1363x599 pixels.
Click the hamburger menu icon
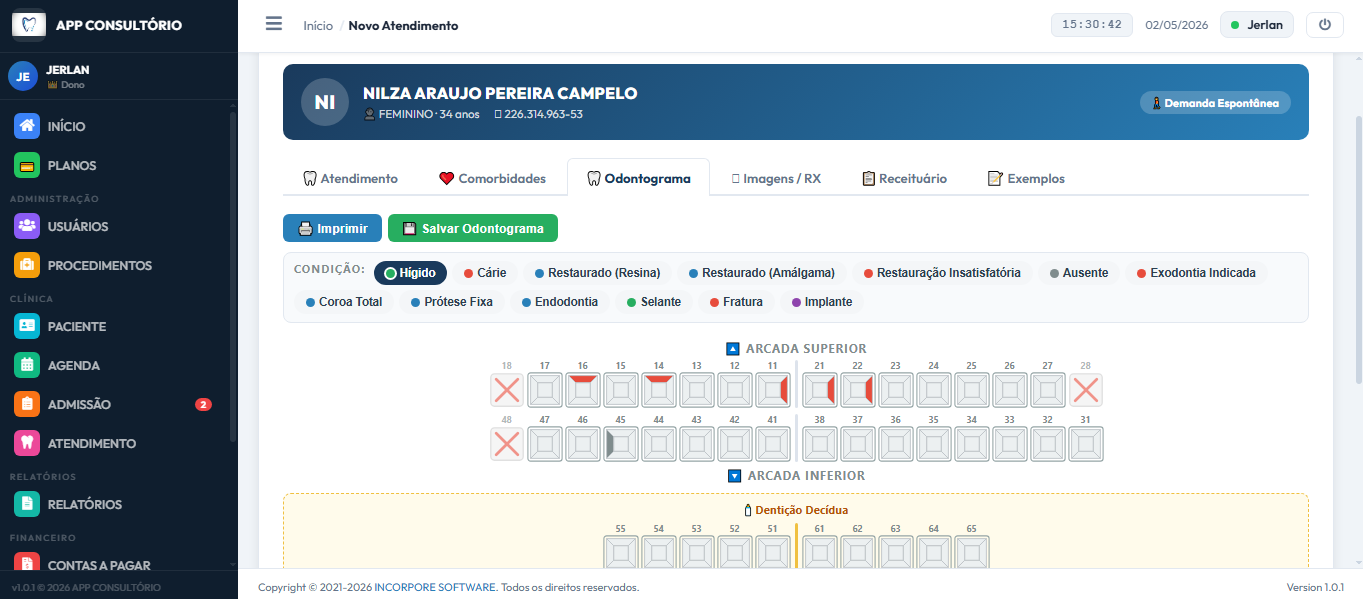tap(273, 24)
